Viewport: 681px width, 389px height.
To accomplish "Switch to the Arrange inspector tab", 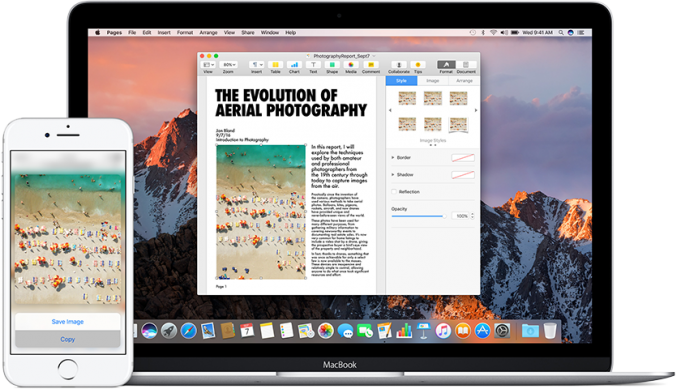I will tap(464, 81).
